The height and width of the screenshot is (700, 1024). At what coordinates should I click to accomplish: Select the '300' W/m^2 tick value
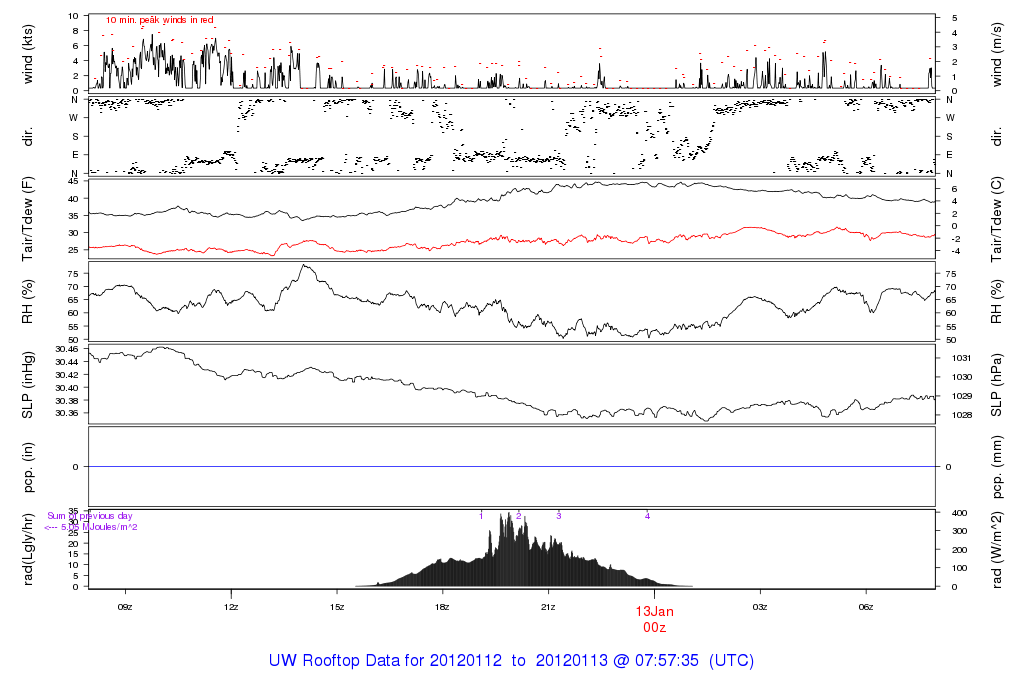pyautogui.click(x=959, y=532)
